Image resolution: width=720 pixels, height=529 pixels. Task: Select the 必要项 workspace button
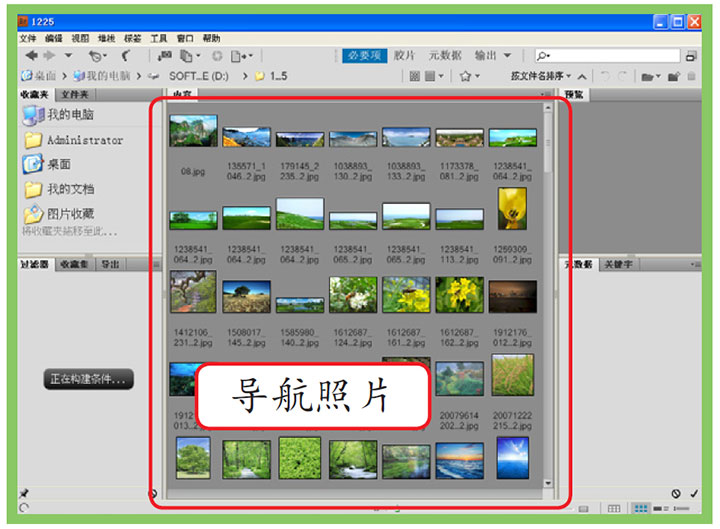pyautogui.click(x=364, y=56)
